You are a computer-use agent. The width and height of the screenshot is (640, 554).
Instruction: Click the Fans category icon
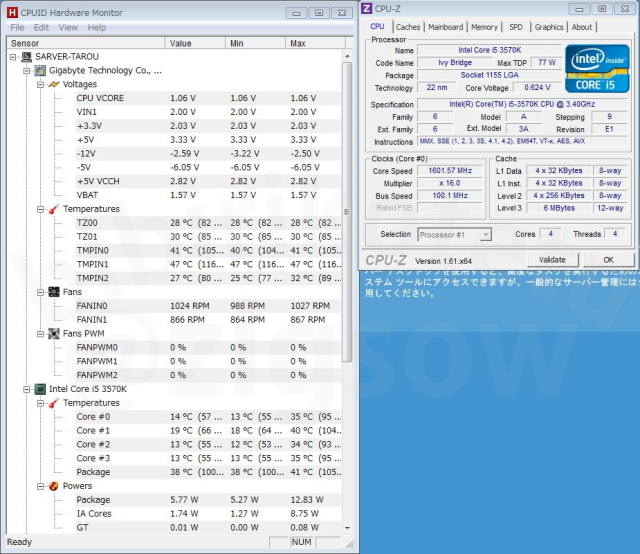pos(54,292)
